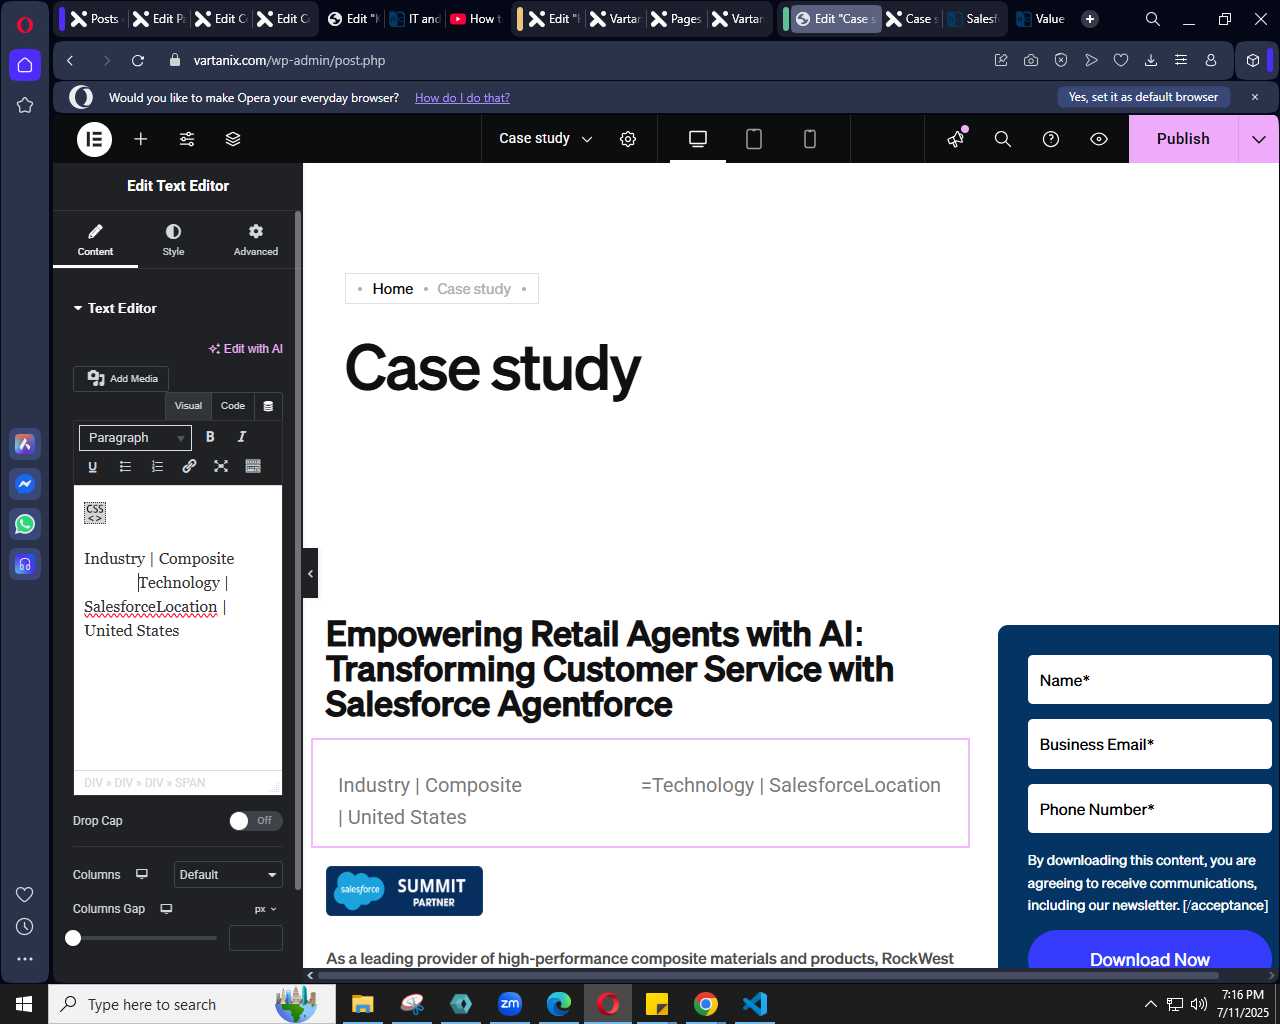
Task: Open the Finder search icon in Elementor
Action: point(1003,139)
